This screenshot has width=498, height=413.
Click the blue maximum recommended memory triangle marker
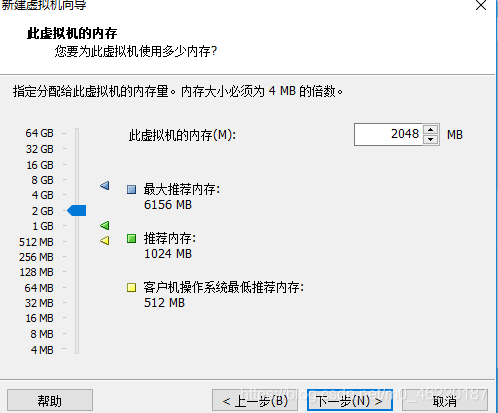point(105,186)
